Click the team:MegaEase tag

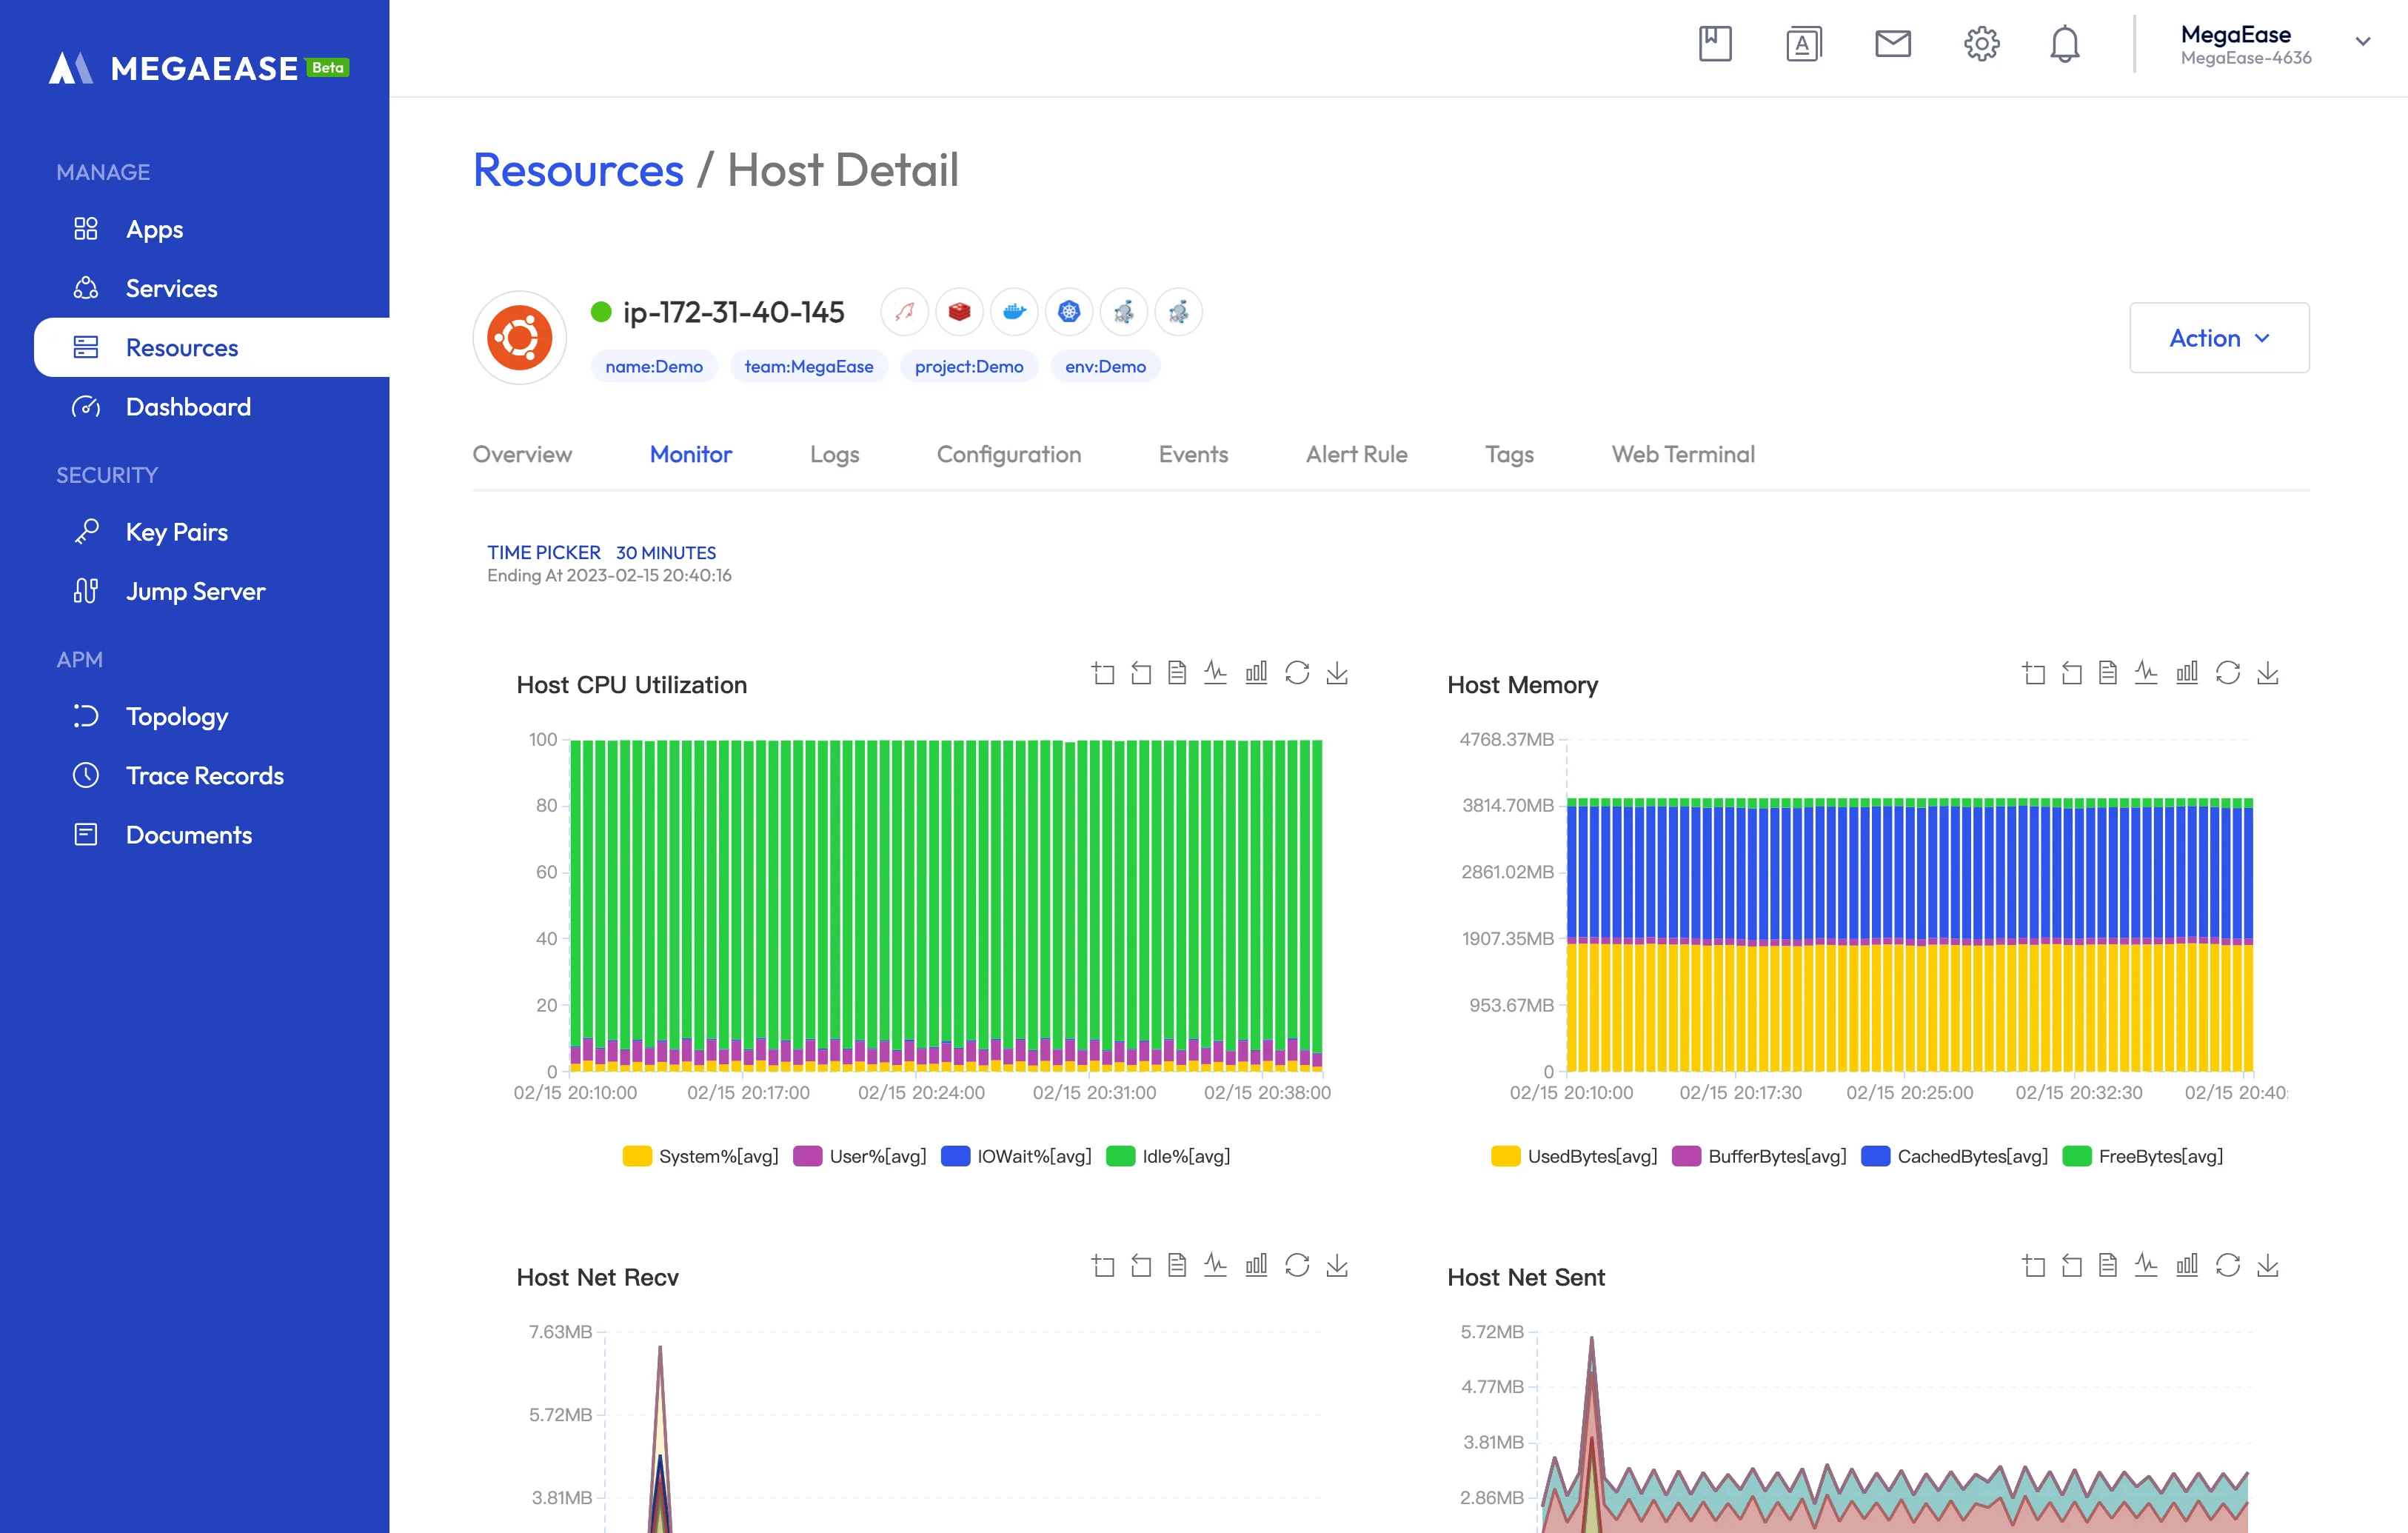(809, 366)
